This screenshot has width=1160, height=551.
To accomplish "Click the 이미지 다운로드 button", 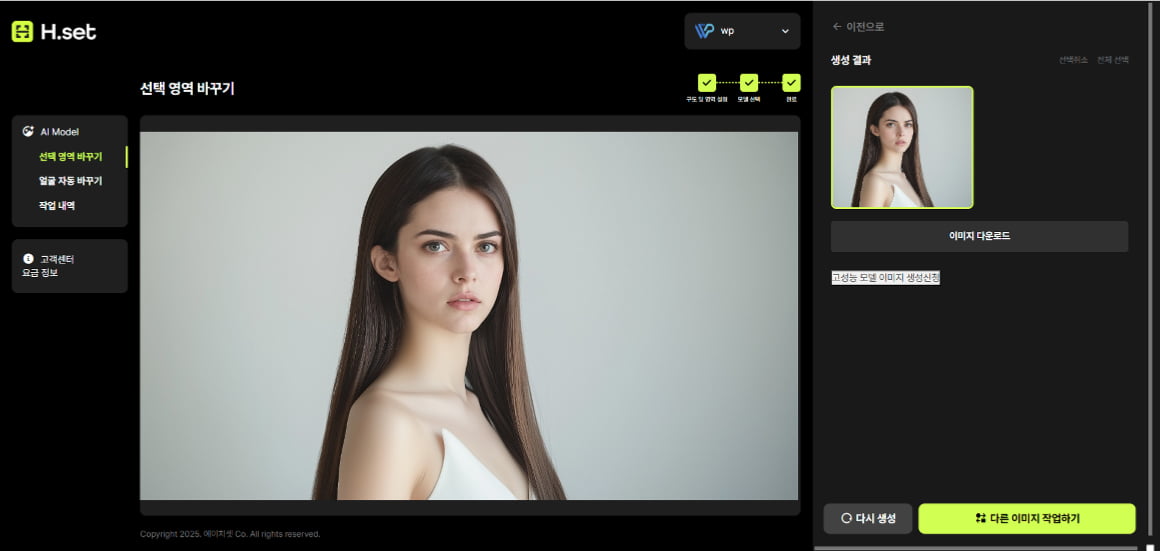I will [x=979, y=237].
